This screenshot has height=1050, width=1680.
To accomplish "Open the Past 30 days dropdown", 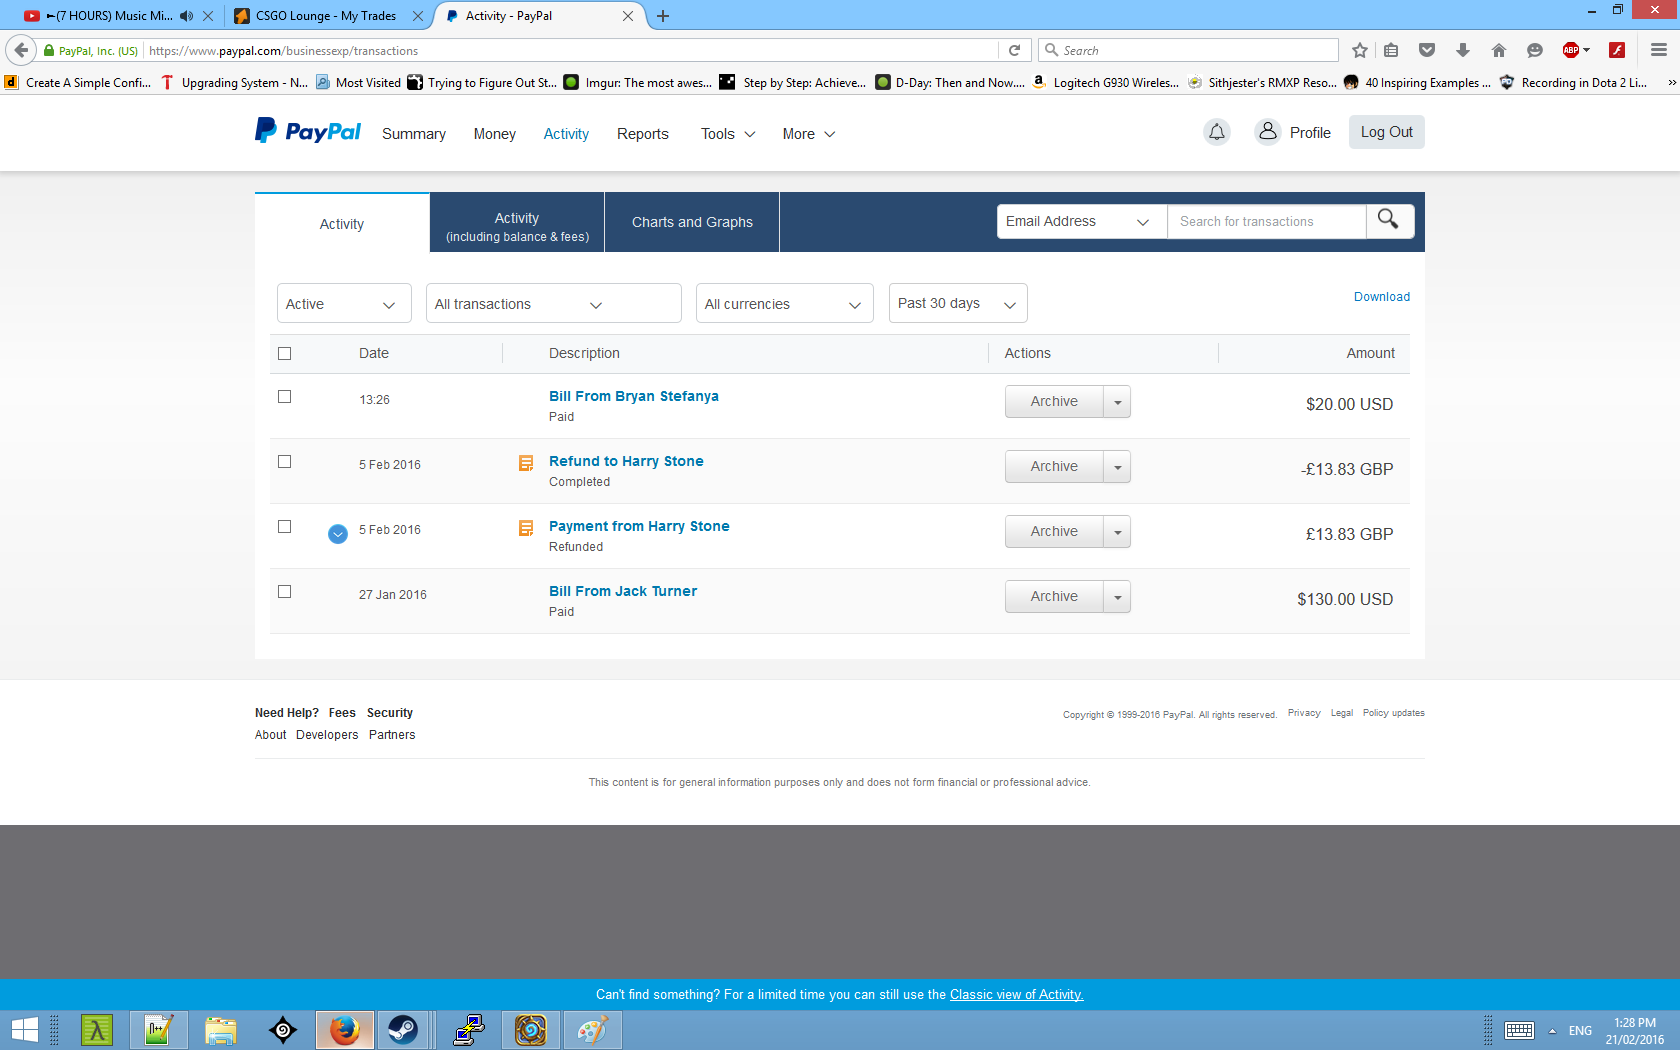I will pyautogui.click(x=957, y=304).
